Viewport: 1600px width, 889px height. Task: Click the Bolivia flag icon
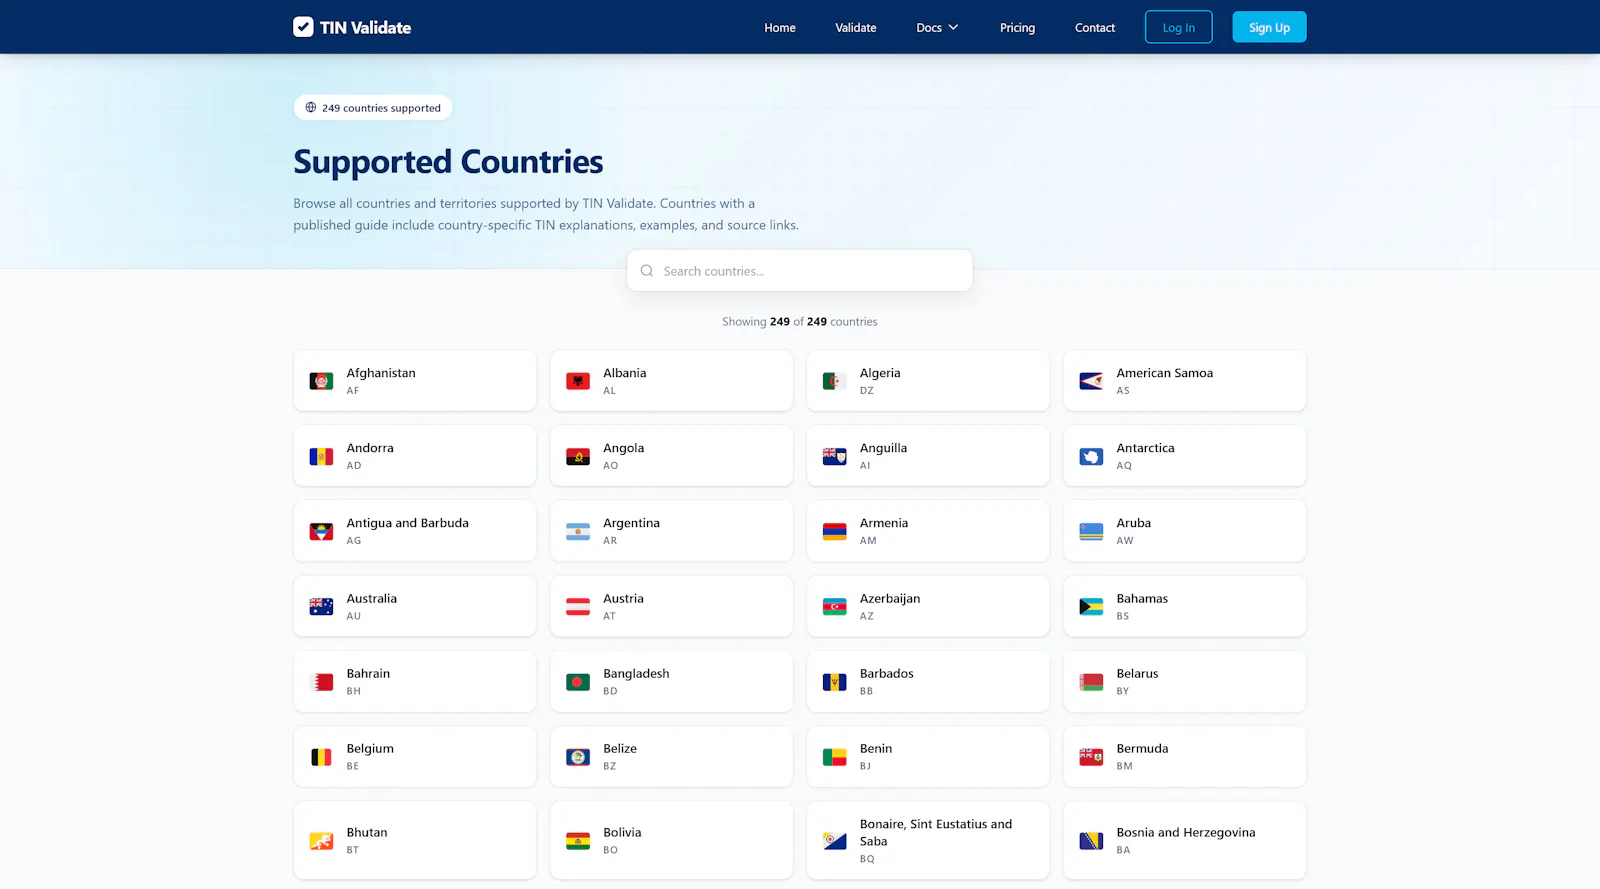(x=578, y=841)
